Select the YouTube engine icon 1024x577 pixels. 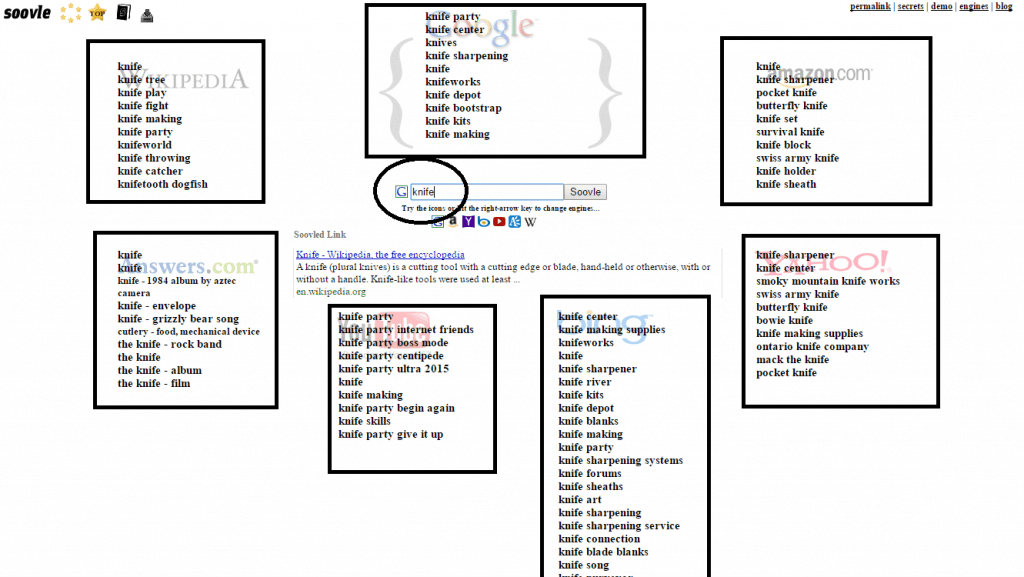coord(498,222)
